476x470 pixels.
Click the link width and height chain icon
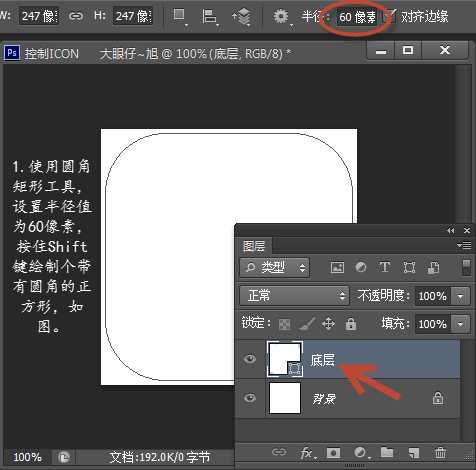[x=76, y=16]
